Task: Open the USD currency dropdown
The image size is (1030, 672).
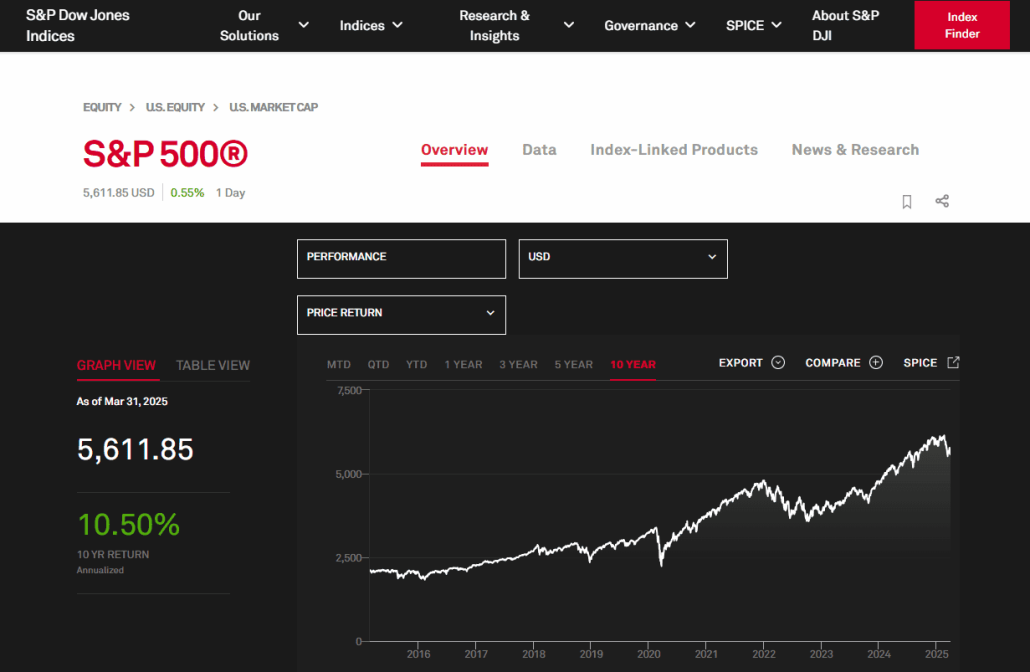Action: [x=622, y=258]
